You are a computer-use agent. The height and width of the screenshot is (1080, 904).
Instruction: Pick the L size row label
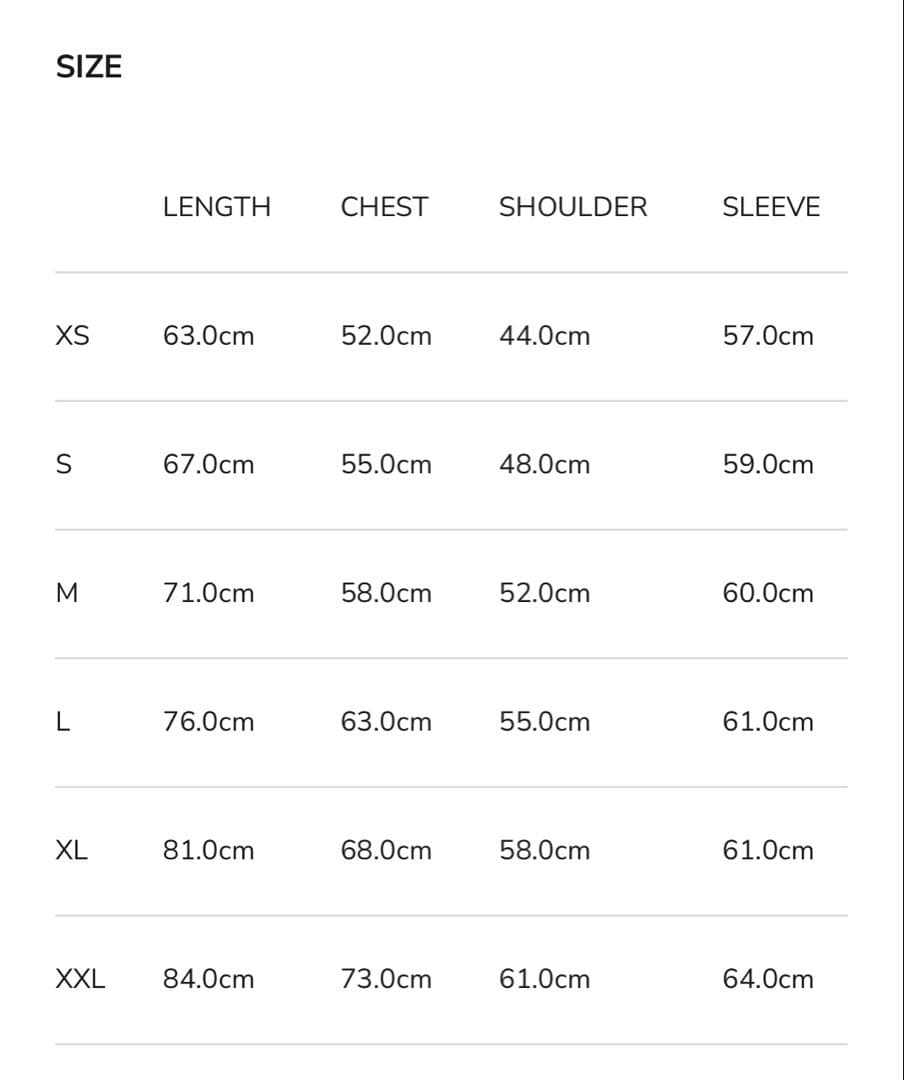(x=63, y=722)
